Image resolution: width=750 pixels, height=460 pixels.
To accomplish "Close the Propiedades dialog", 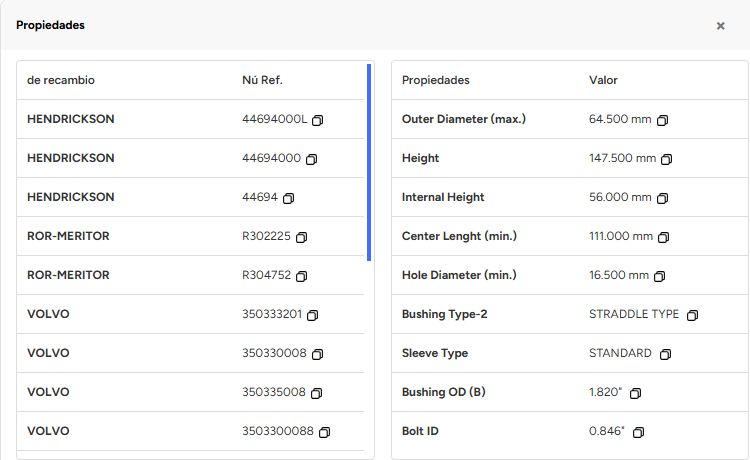I will point(720,26).
